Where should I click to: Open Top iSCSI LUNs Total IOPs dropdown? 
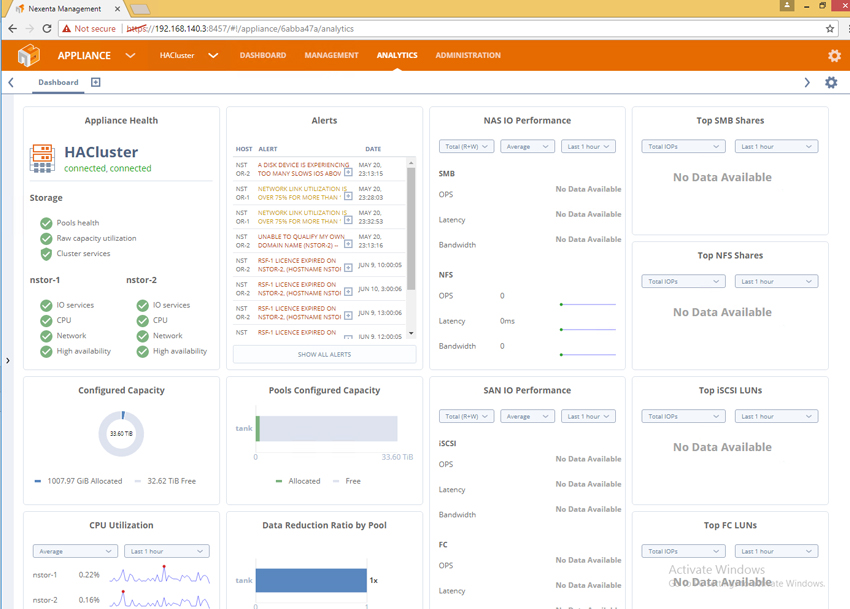pos(683,416)
